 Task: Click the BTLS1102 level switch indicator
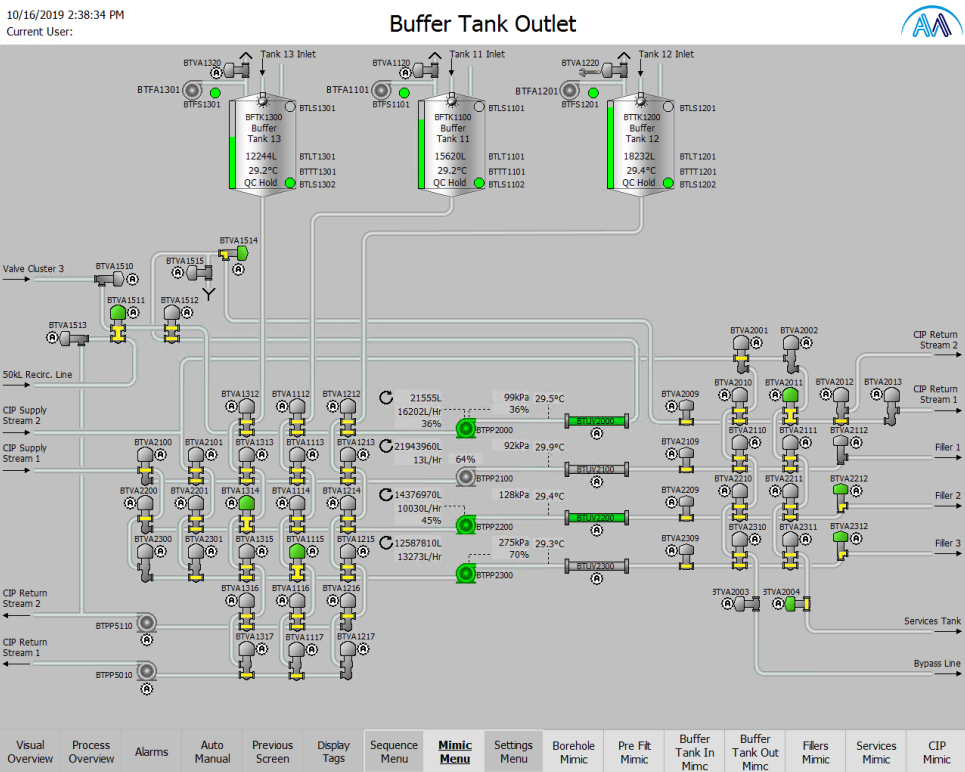479,183
